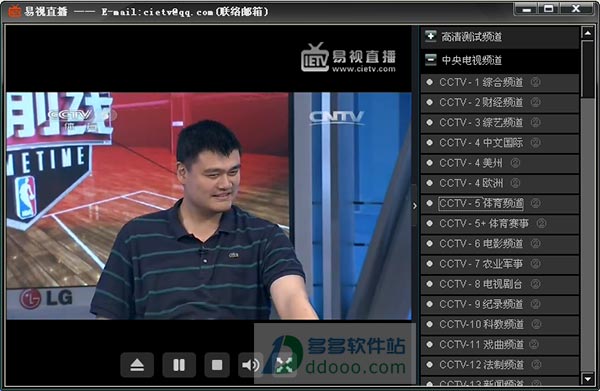Screen dimensions: 600x391
Task: Click source icon beside CCTV-4 美洲
Action: click(x=515, y=163)
